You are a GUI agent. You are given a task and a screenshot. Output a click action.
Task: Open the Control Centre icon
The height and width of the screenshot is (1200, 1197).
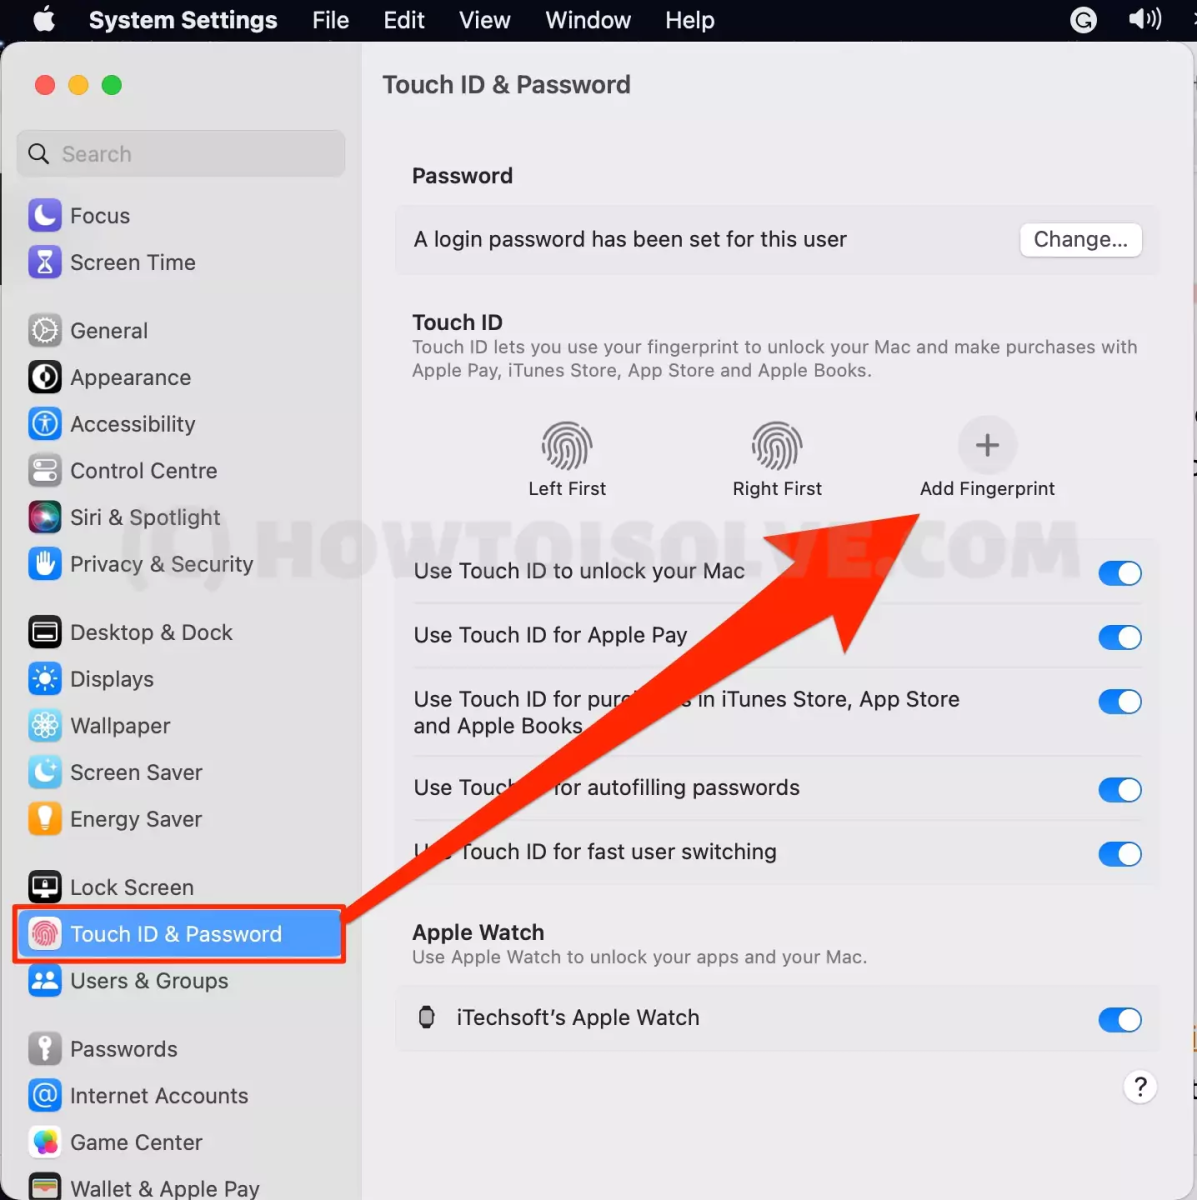tap(45, 470)
